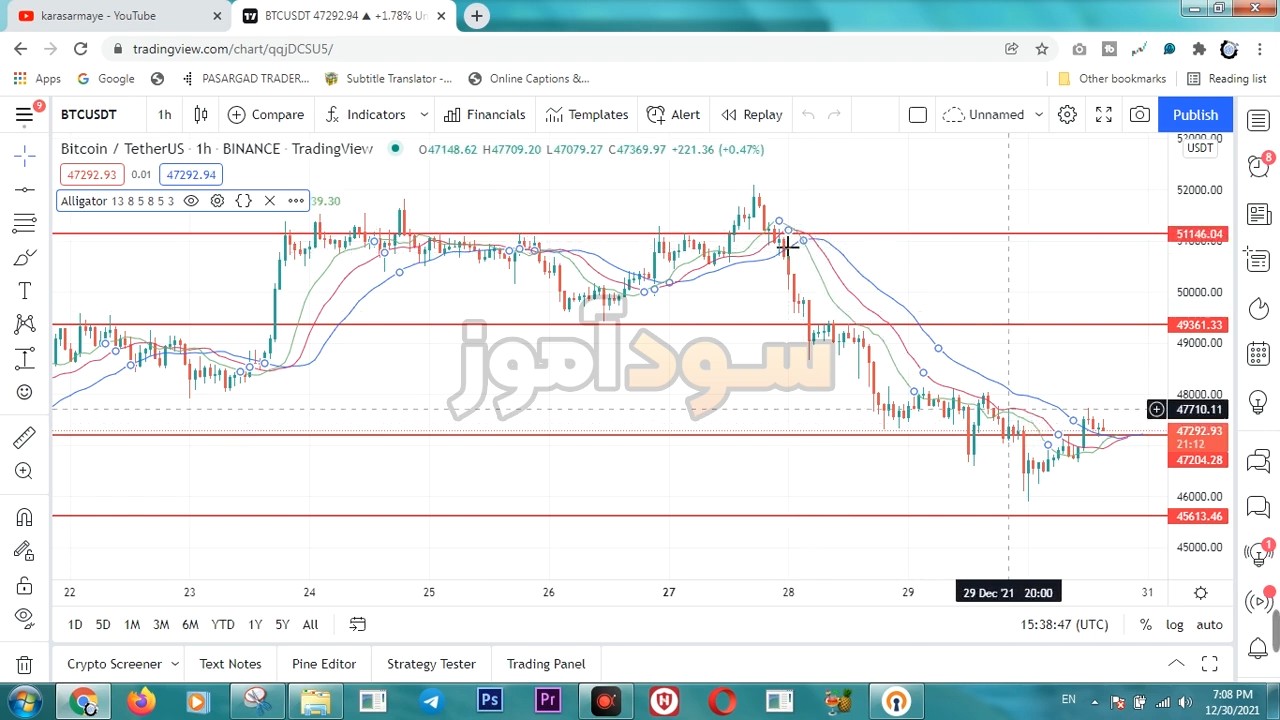
Task: Open the Fibonacci and Gann tools group
Action: (25, 223)
